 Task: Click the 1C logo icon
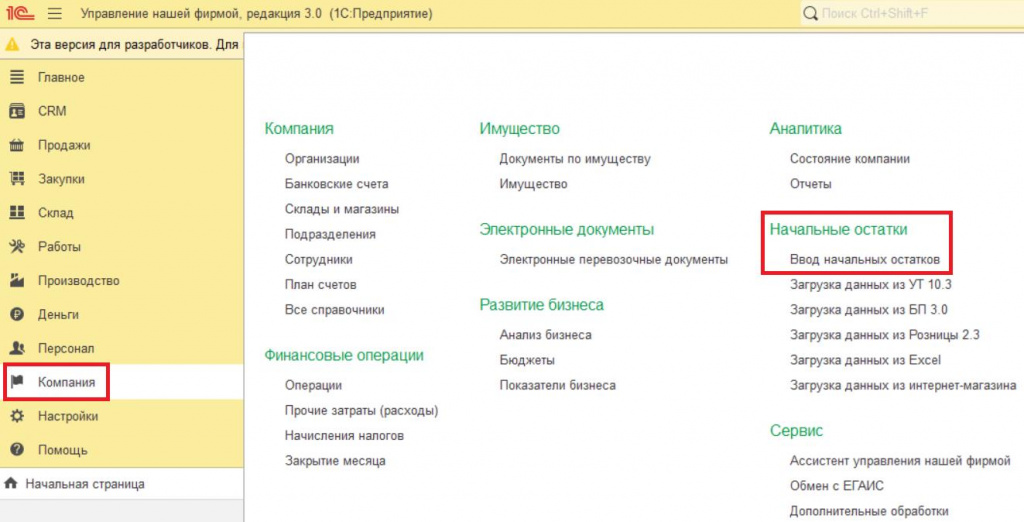(x=20, y=13)
